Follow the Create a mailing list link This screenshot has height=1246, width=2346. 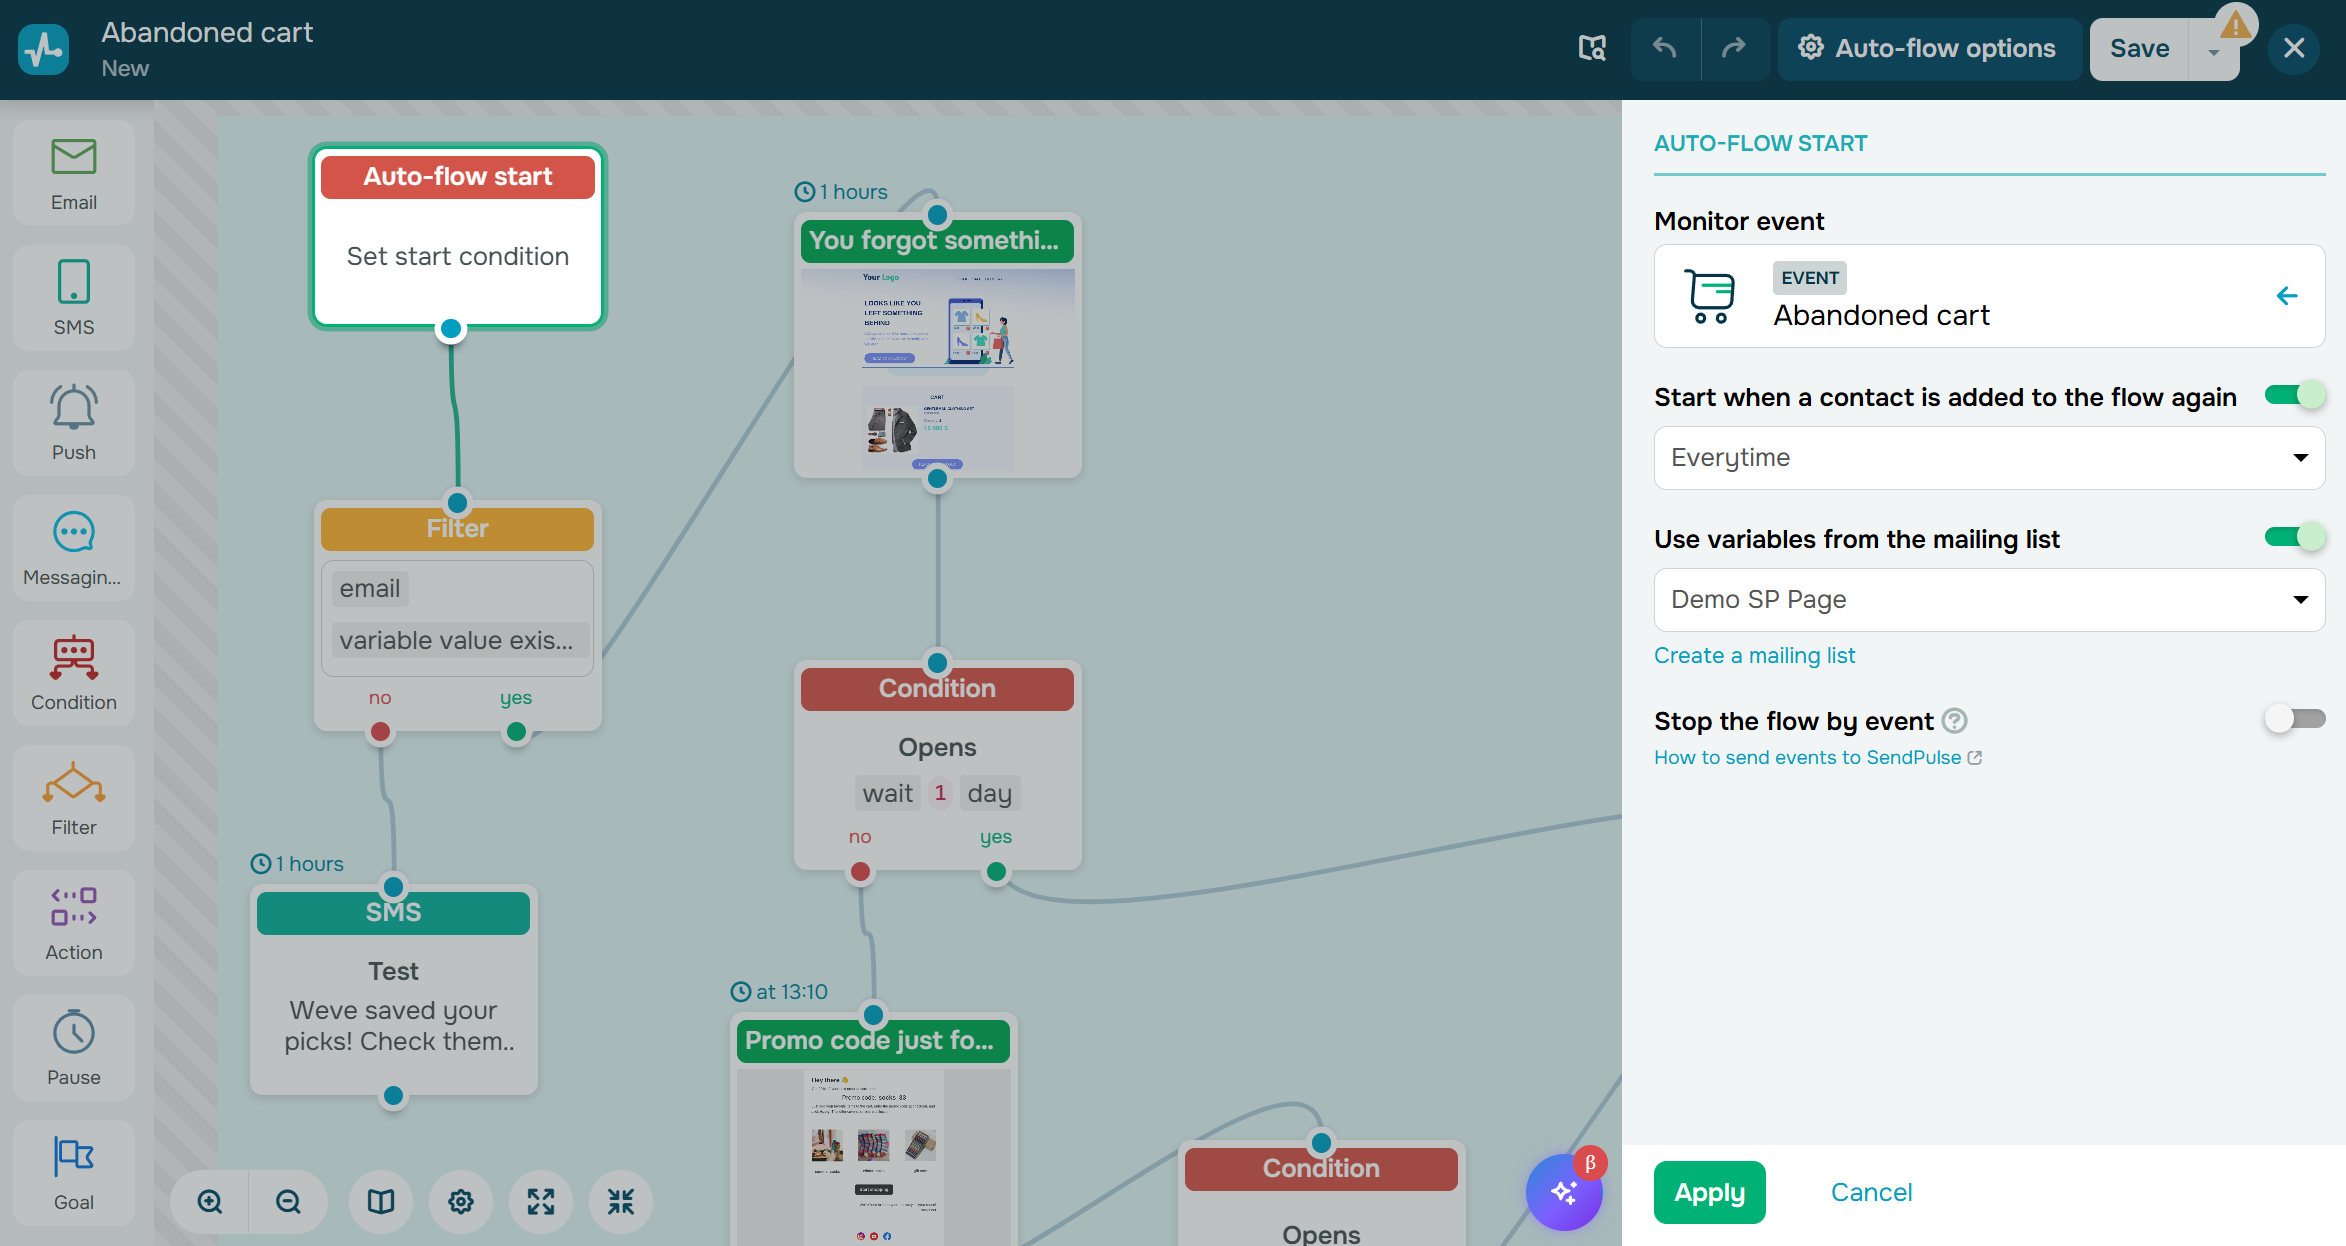coord(1755,655)
